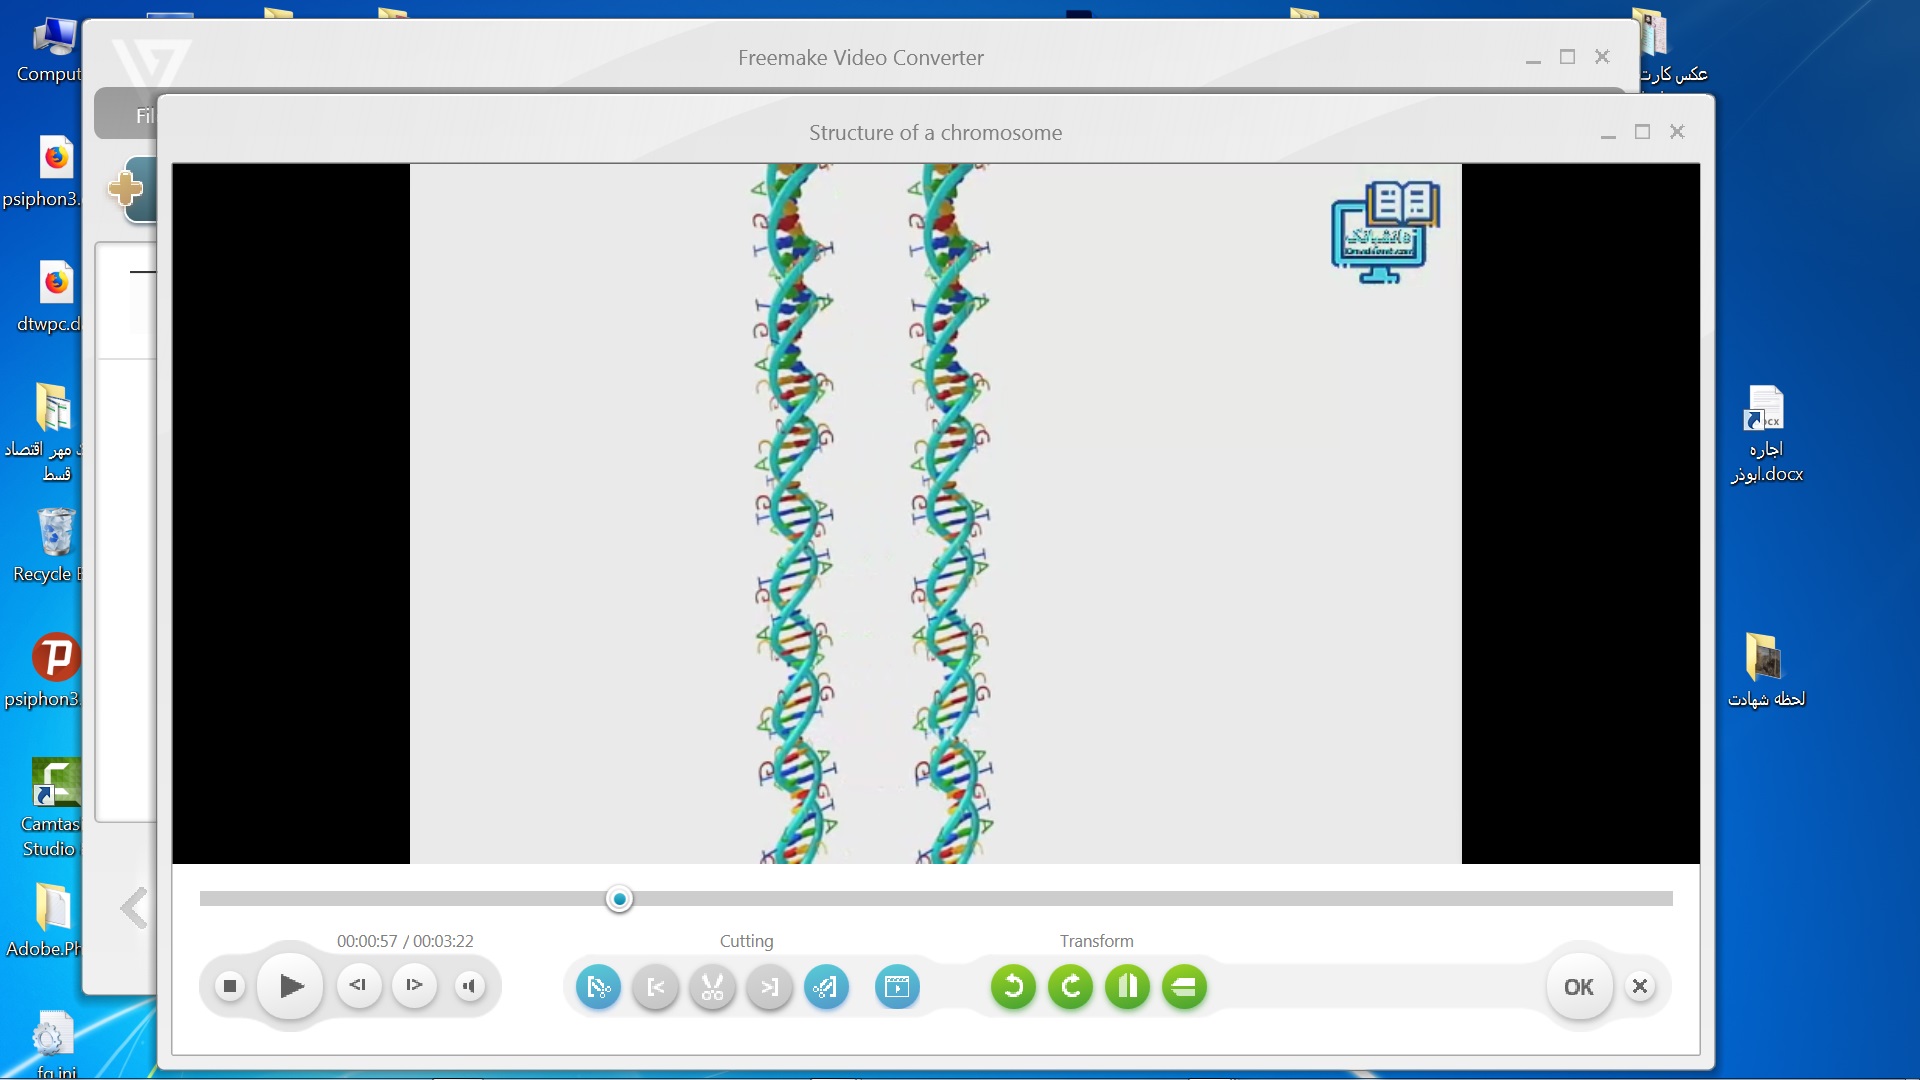This screenshot has width=1920, height=1080.
Task: Play the chromosome video
Action: click(x=291, y=987)
